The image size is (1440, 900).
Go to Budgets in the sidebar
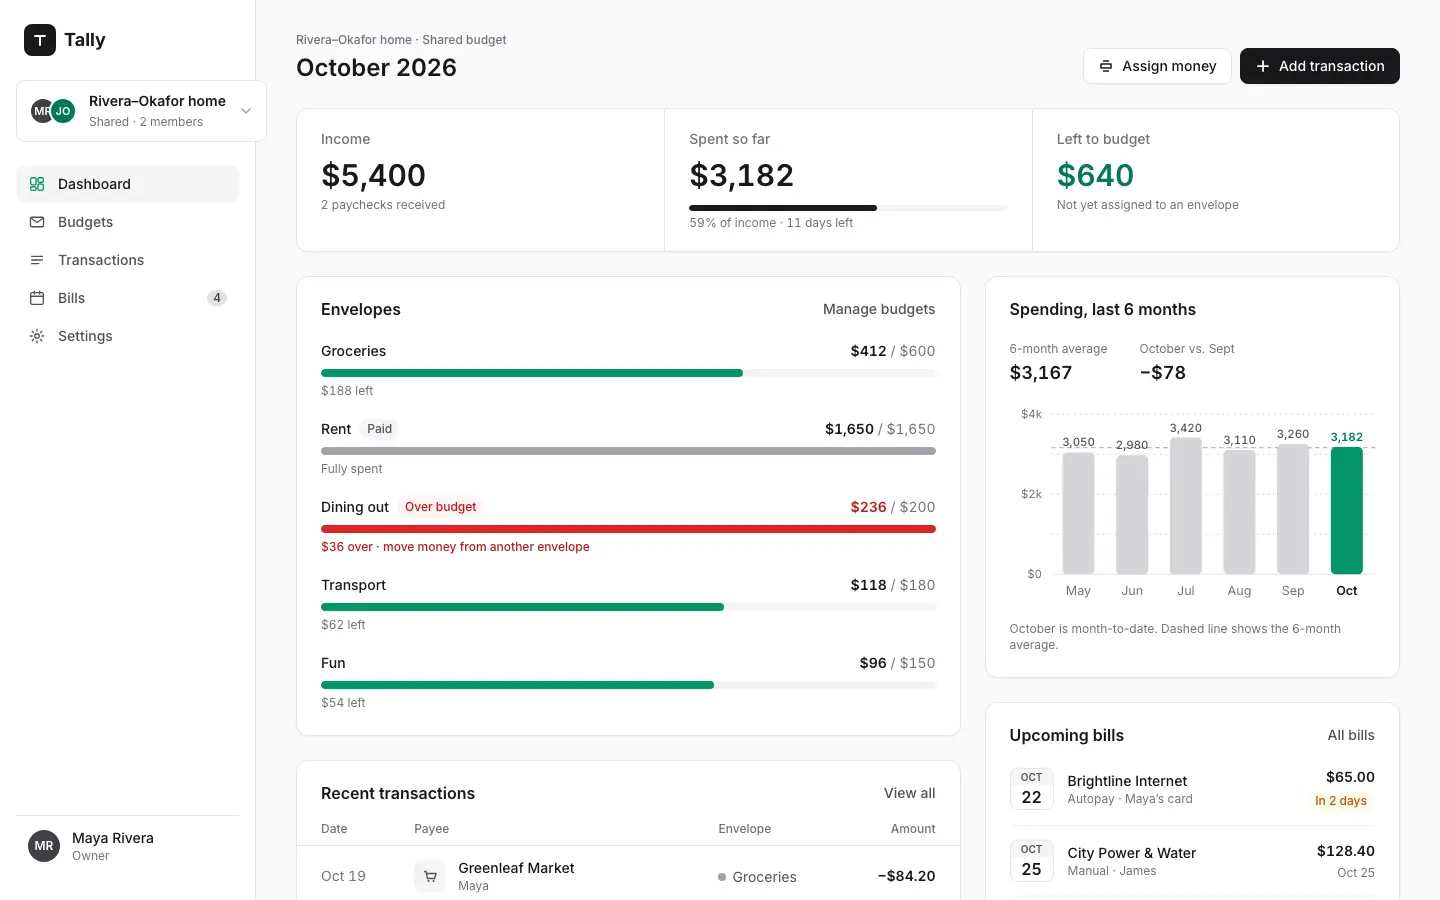[128, 222]
